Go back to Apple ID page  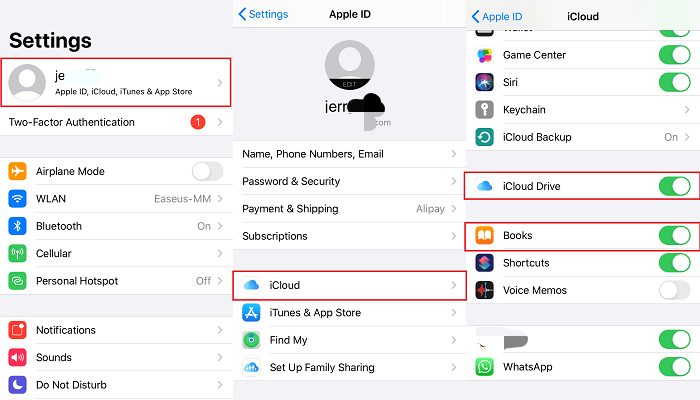[x=496, y=16]
